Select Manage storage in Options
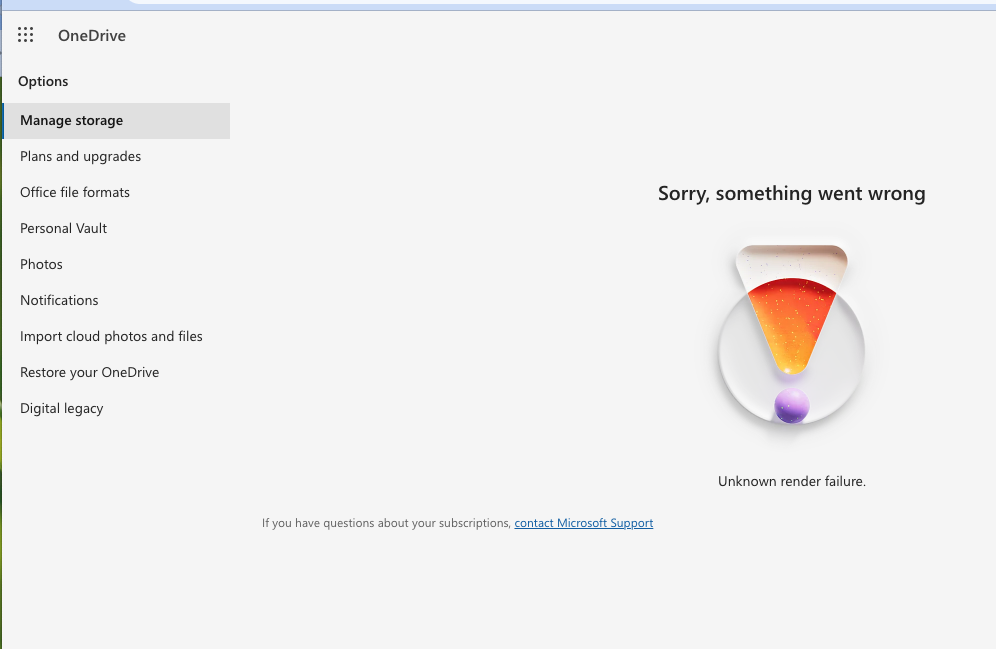Viewport: 996px width, 649px height. click(116, 121)
